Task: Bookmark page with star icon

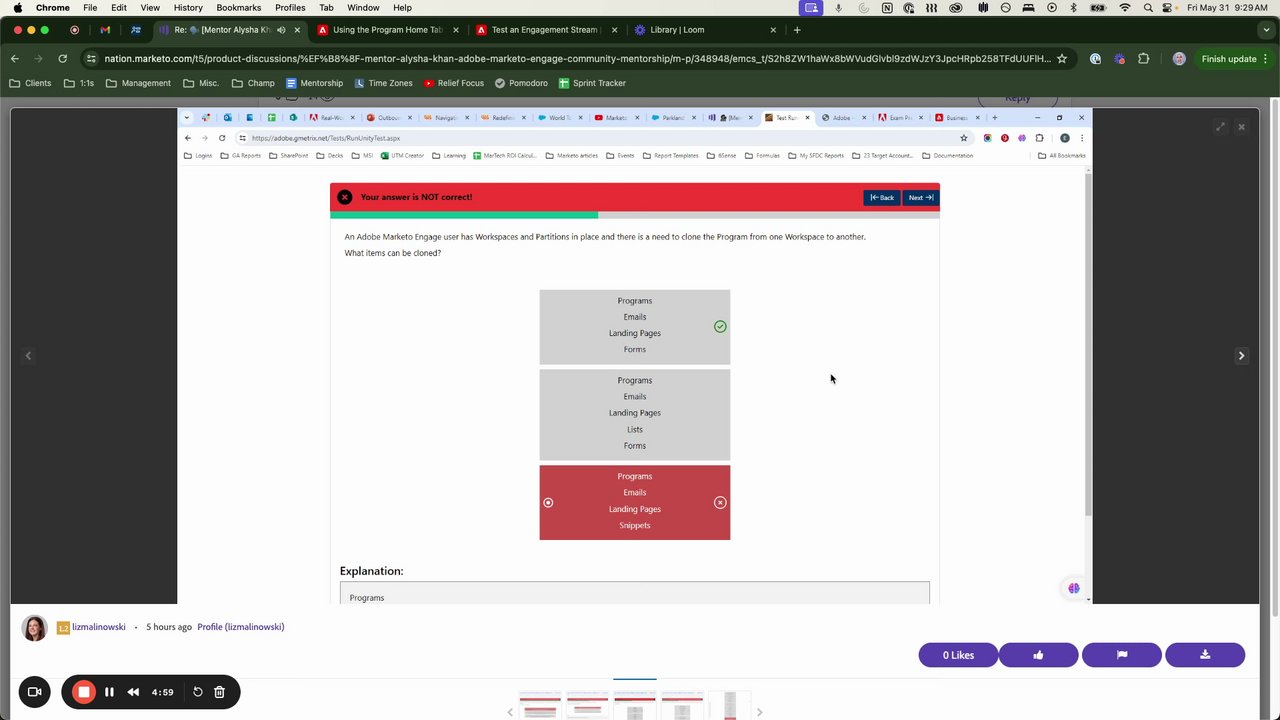Action: [1062, 59]
